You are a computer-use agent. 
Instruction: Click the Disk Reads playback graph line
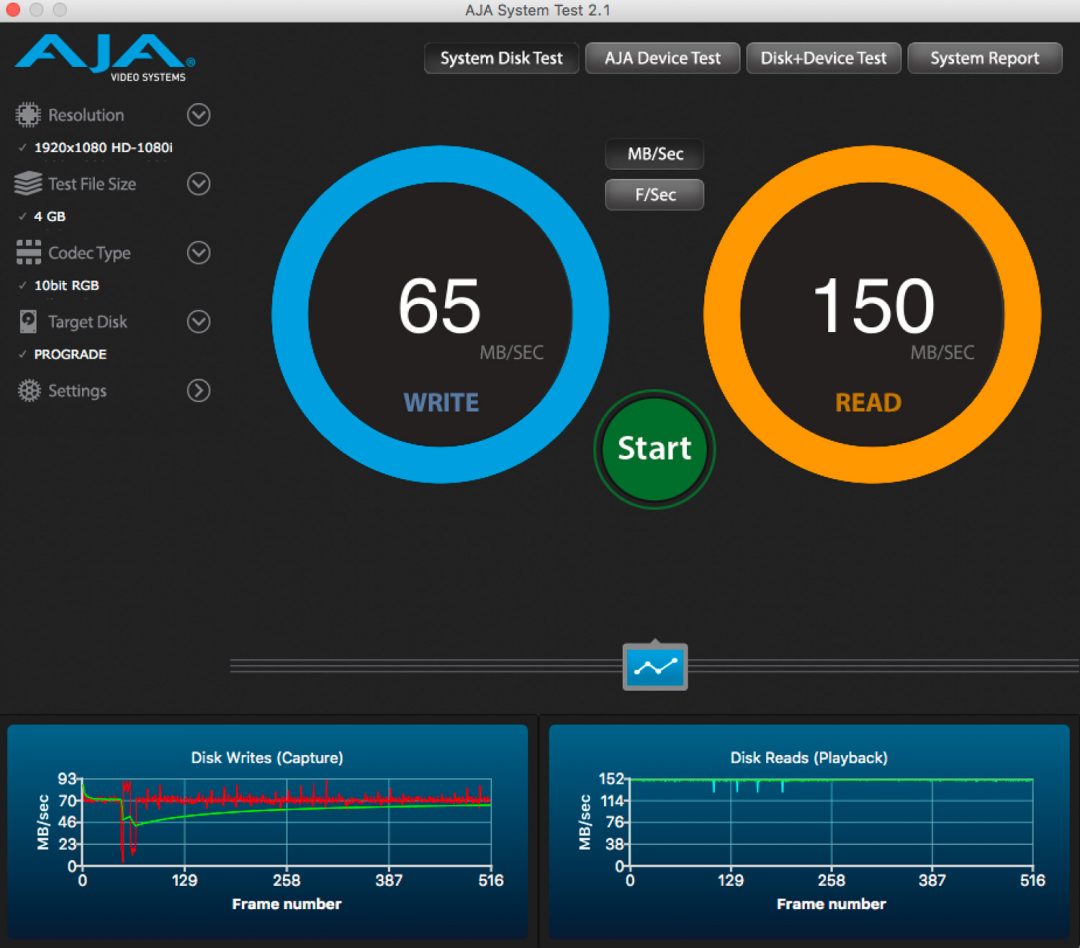(x=830, y=781)
